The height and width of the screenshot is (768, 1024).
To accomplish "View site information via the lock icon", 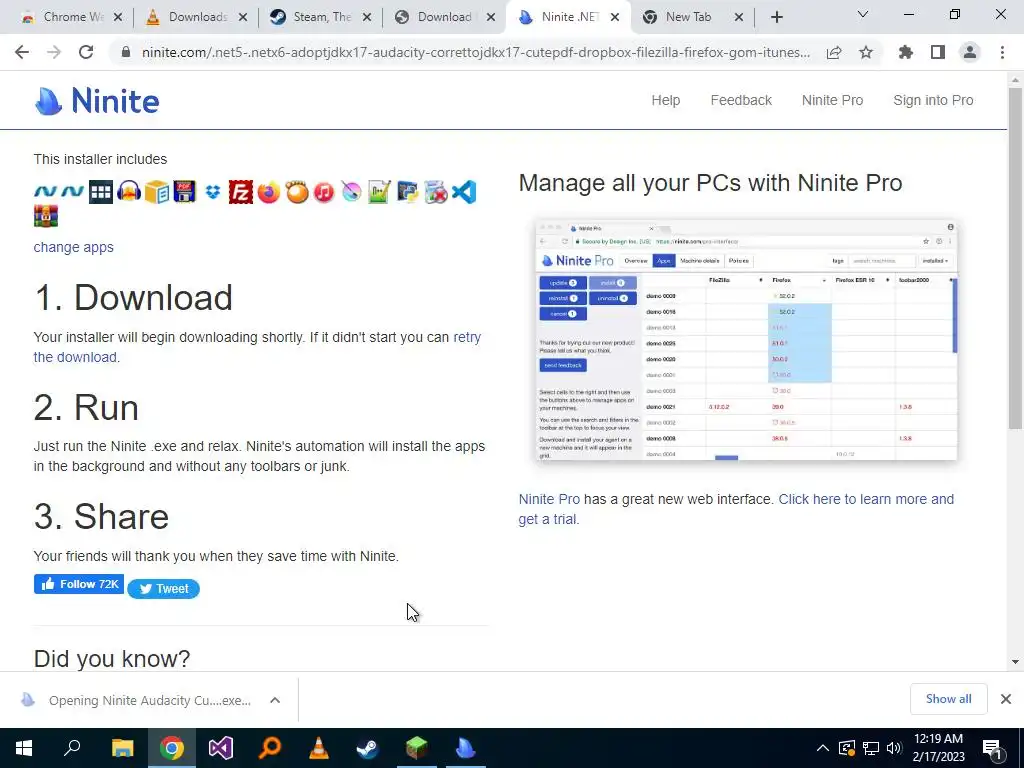I will [126, 52].
